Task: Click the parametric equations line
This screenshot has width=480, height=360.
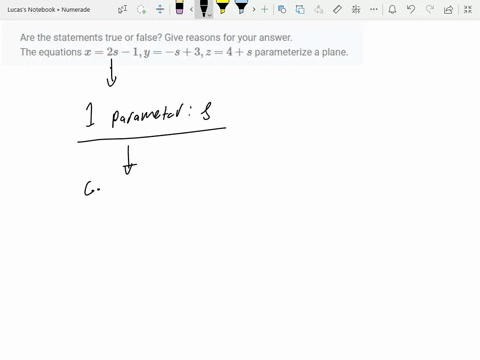Action: 184,52
